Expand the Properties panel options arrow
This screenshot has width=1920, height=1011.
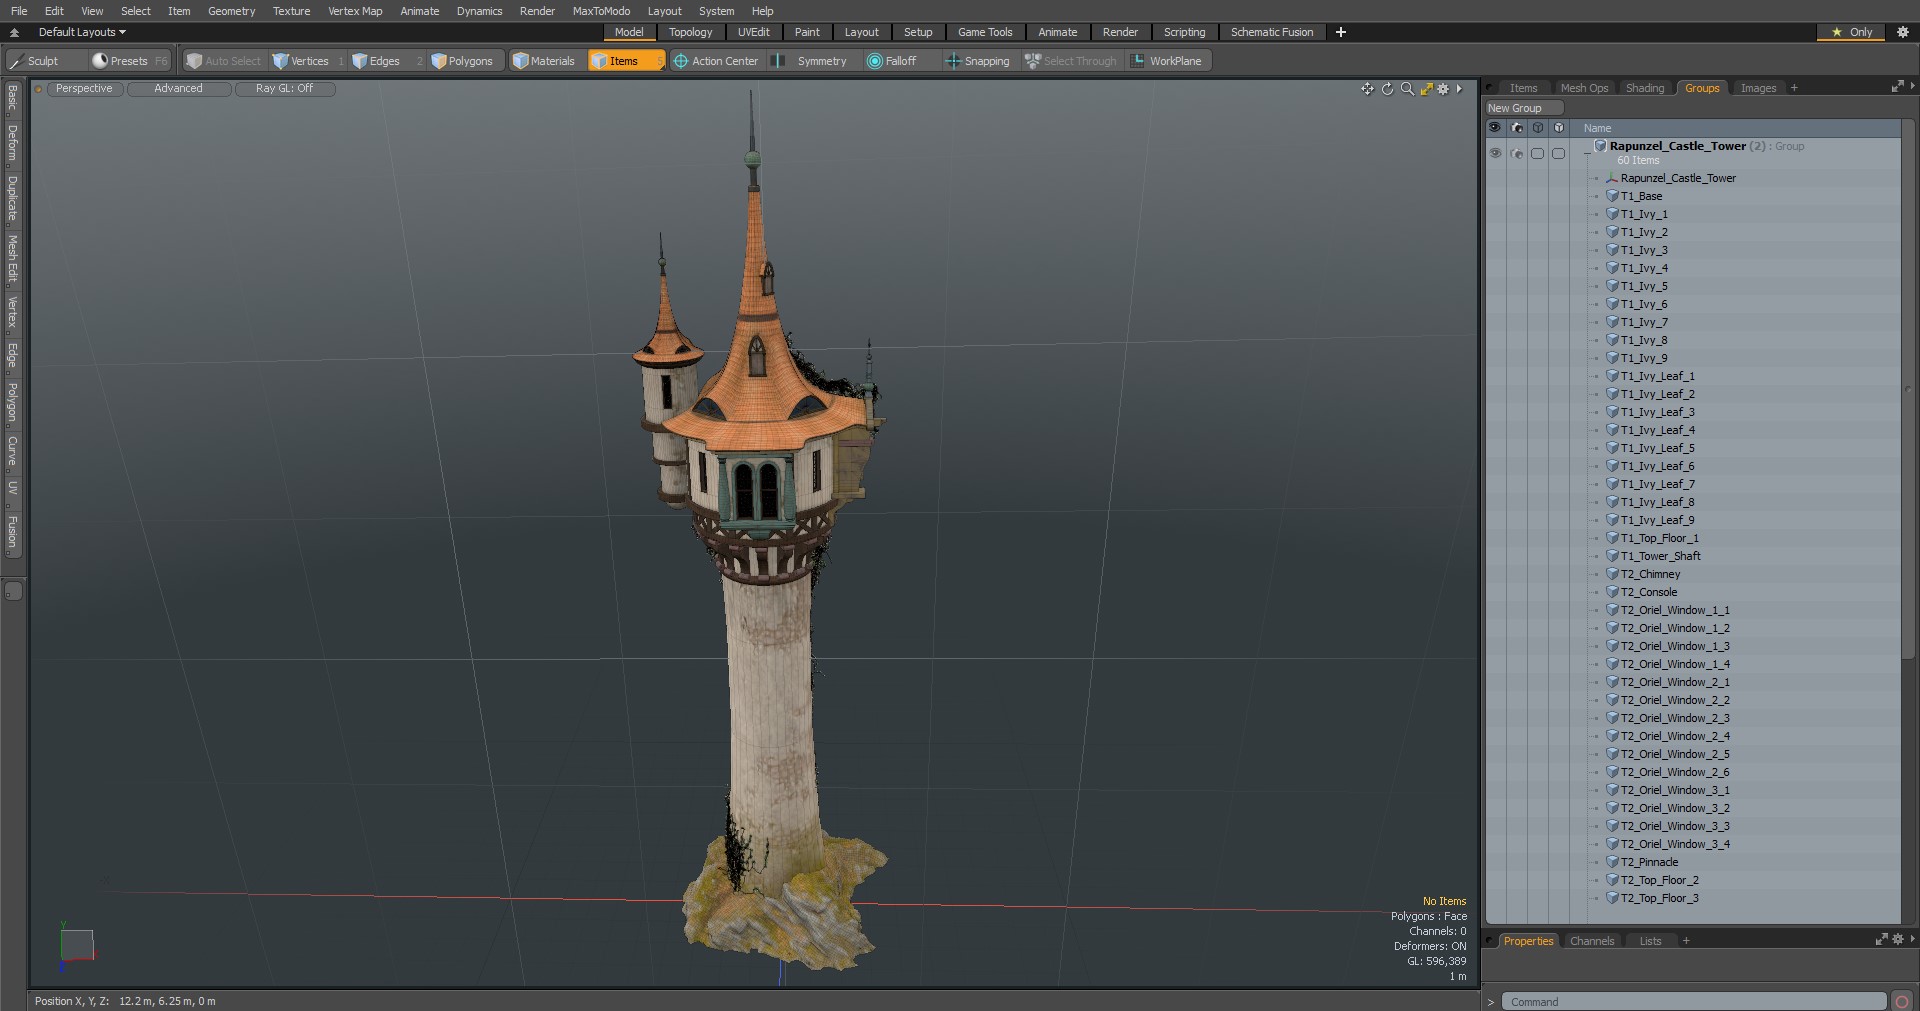tap(1912, 940)
